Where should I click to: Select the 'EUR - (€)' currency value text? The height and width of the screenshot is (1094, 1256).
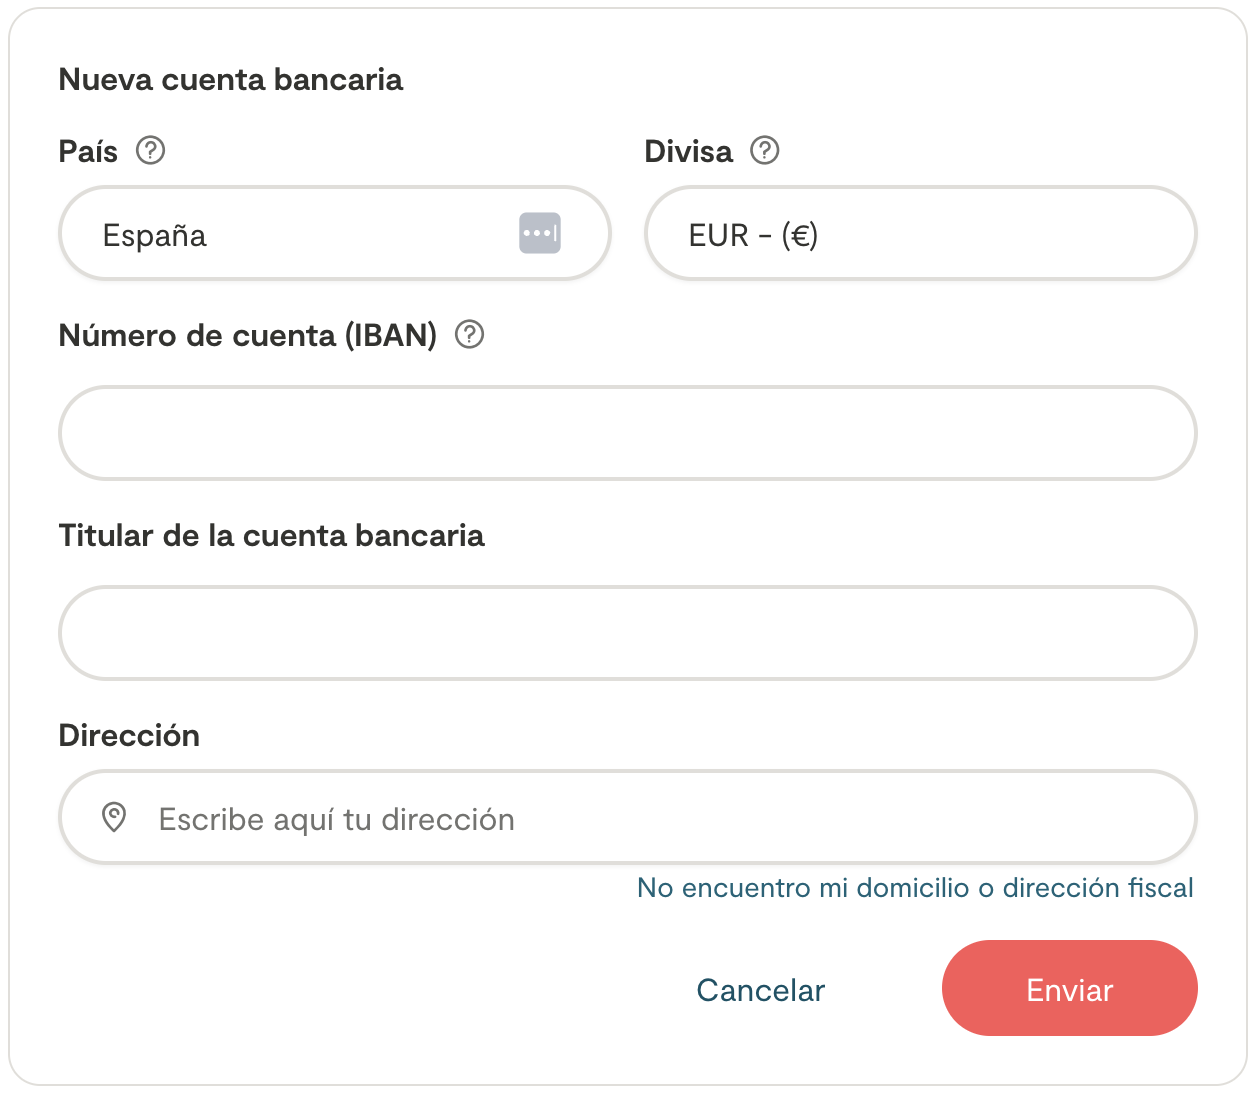click(753, 236)
